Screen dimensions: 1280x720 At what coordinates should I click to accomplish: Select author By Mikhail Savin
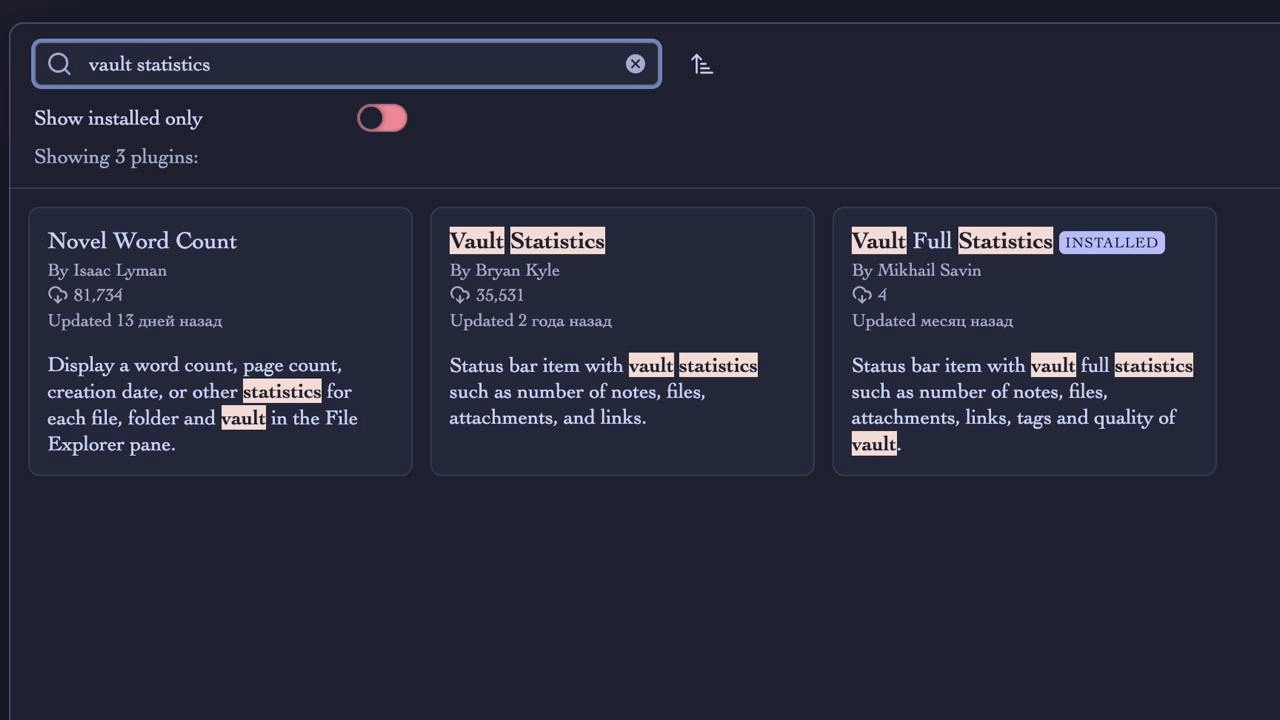pos(916,270)
